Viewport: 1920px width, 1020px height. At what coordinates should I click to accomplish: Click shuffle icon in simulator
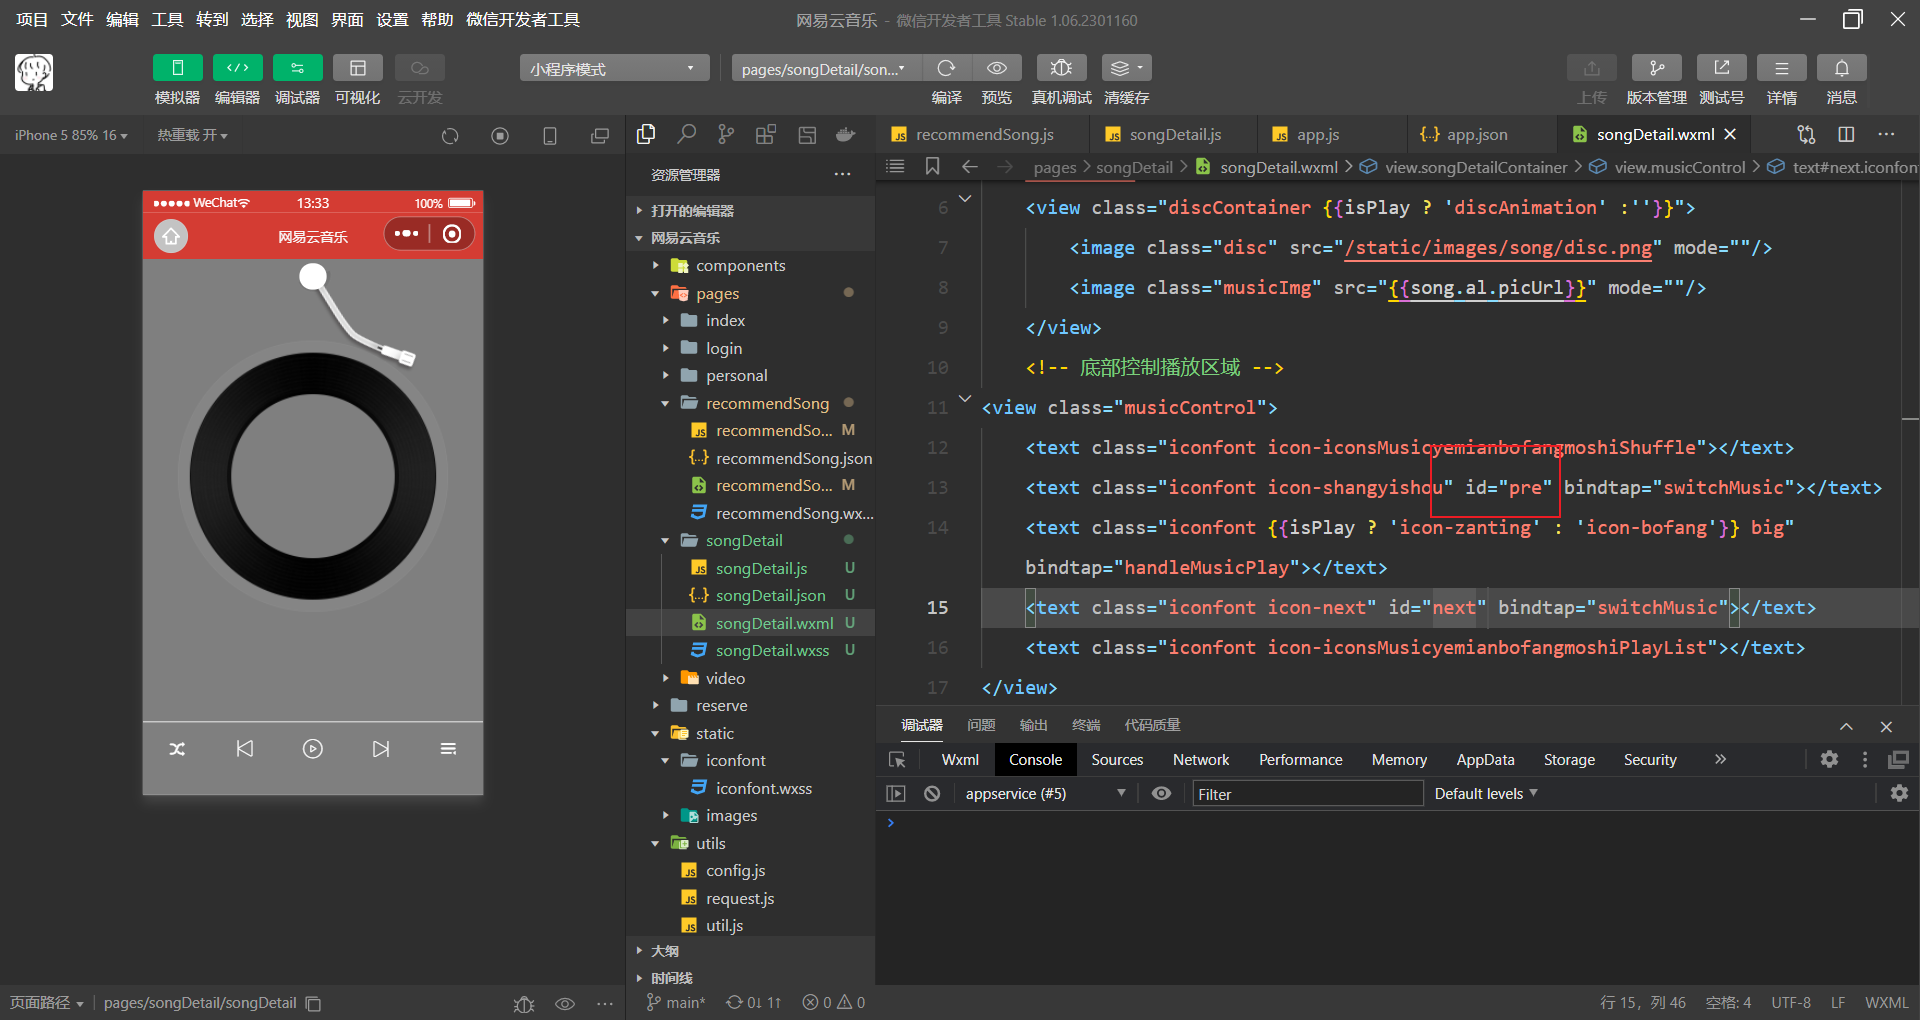177,749
